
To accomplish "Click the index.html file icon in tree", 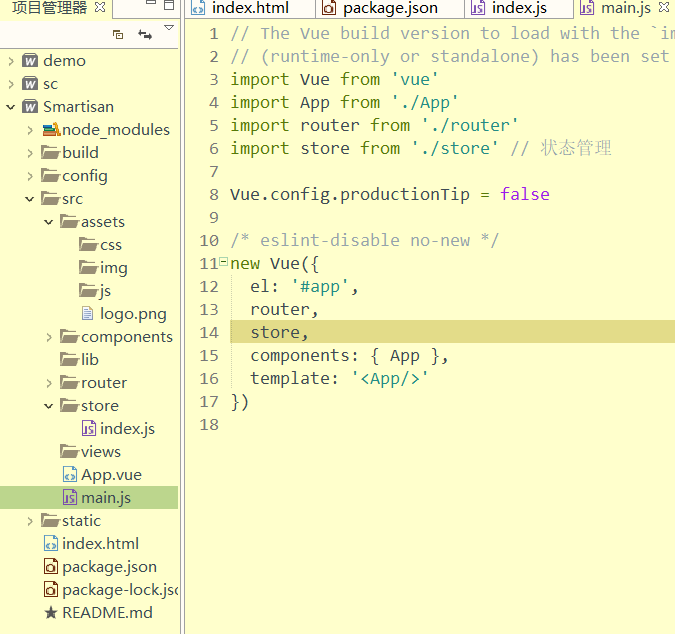I will (51, 544).
